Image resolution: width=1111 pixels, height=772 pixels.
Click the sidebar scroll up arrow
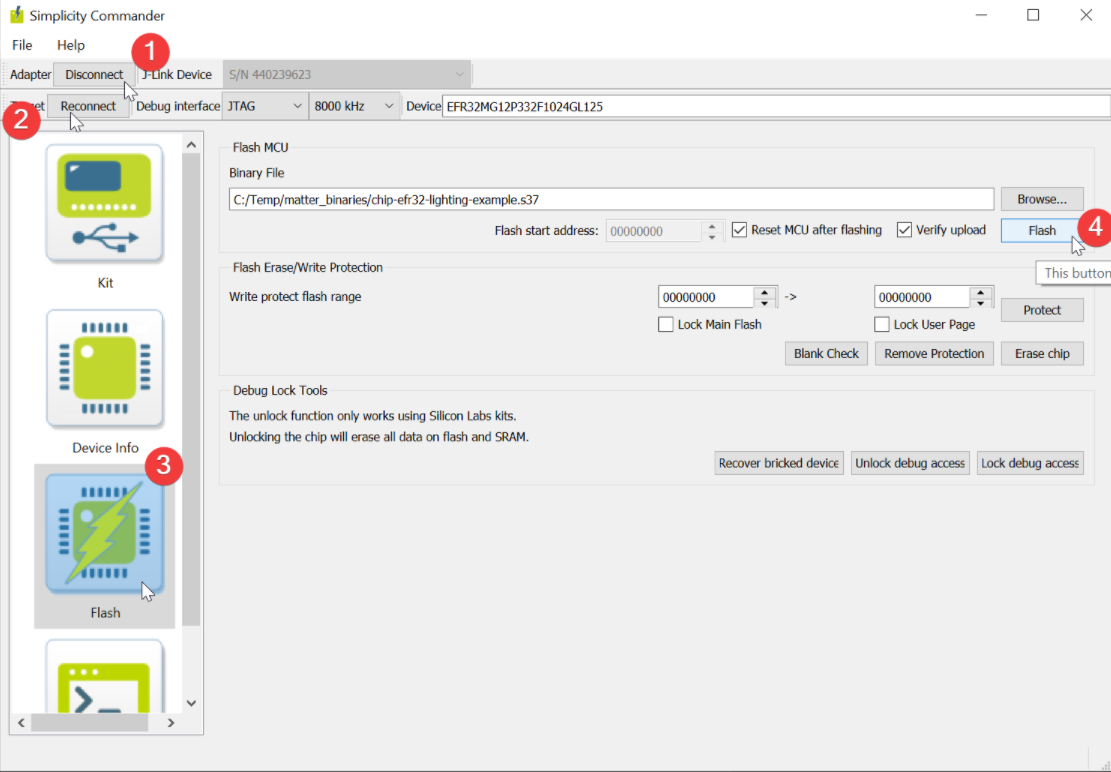pyautogui.click(x=191, y=144)
